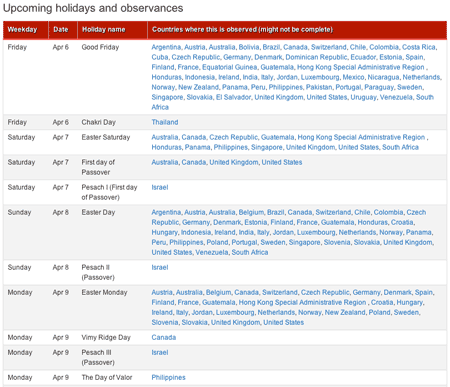Click South Africa in Easter Saturday row
This screenshot has width=450, height=387.
400,147
